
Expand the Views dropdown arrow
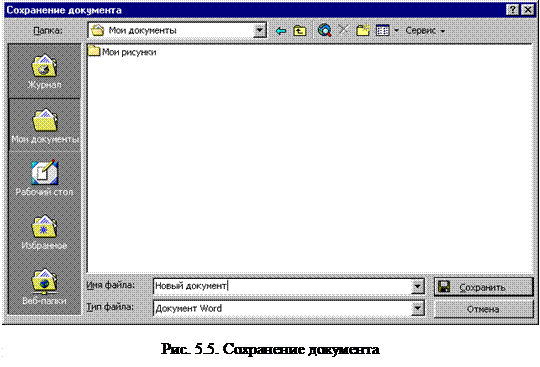point(396,31)
